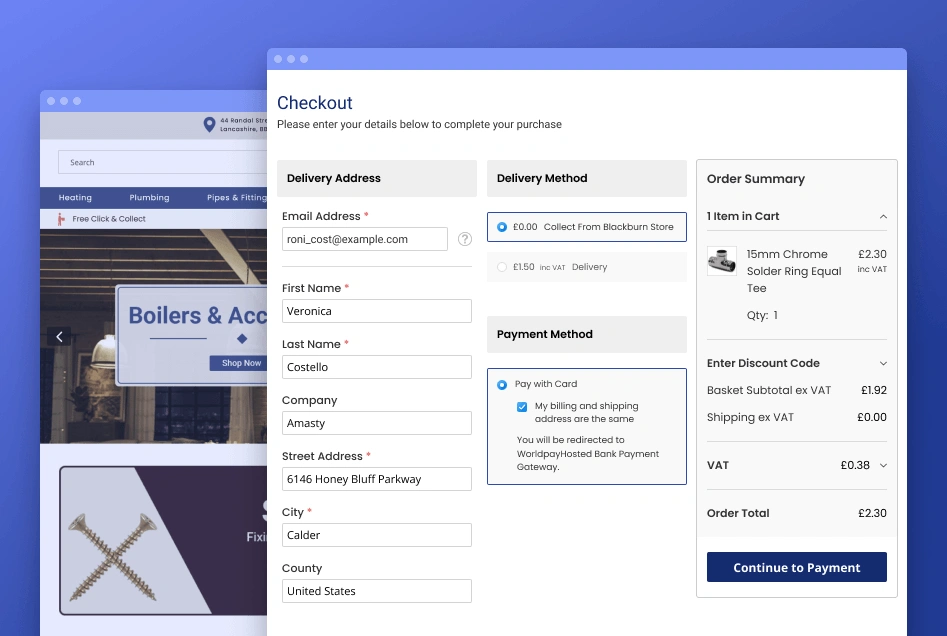
Task: Click the crossed screws fixings image
Action: 112,540
